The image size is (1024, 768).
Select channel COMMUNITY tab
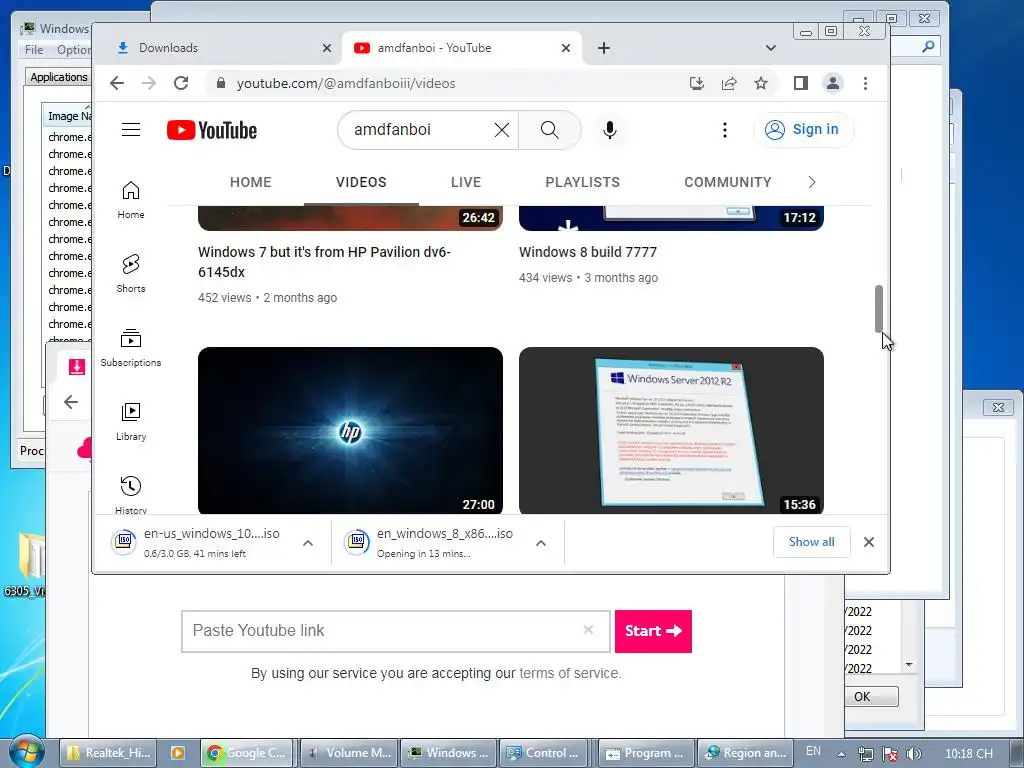point(728,182)
